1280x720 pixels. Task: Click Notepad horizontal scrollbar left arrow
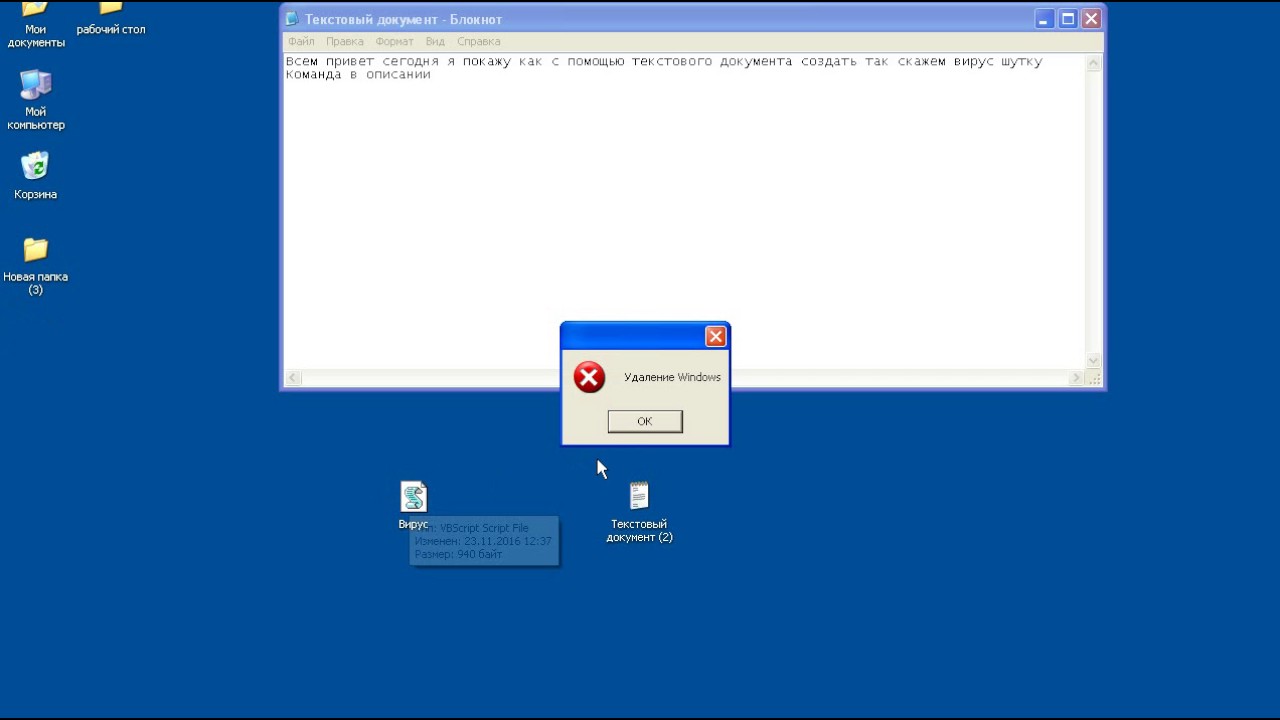(x=293, y=378)
